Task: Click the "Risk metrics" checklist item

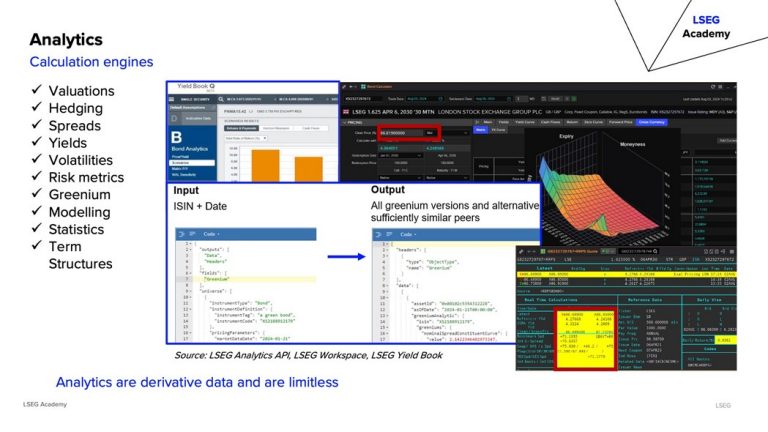Action: point(86,177)
